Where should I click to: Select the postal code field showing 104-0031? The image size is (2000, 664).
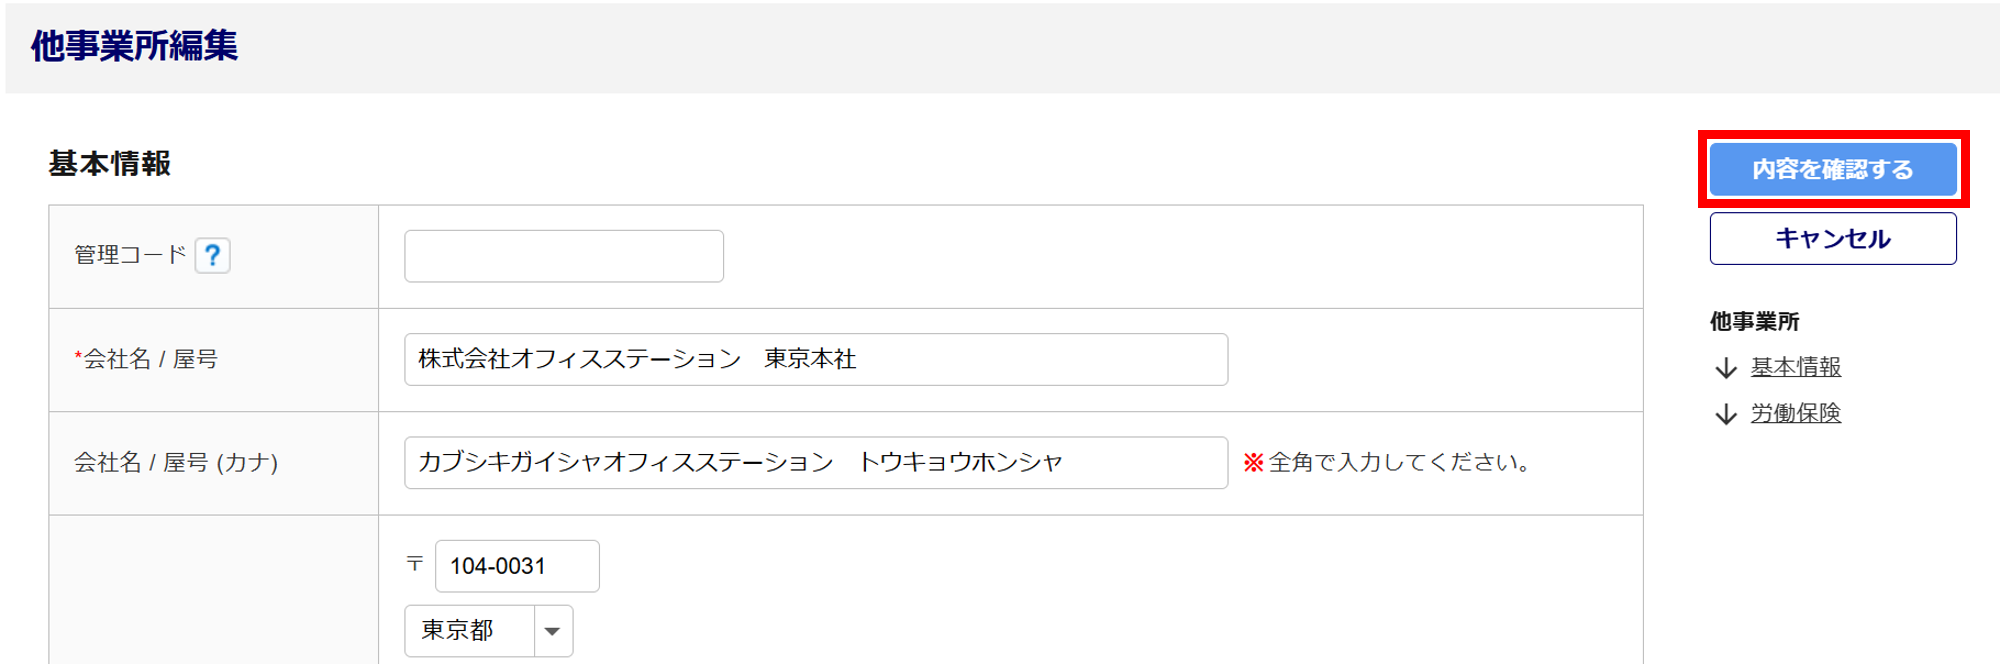pyautogui.click(x=516, y=566)
